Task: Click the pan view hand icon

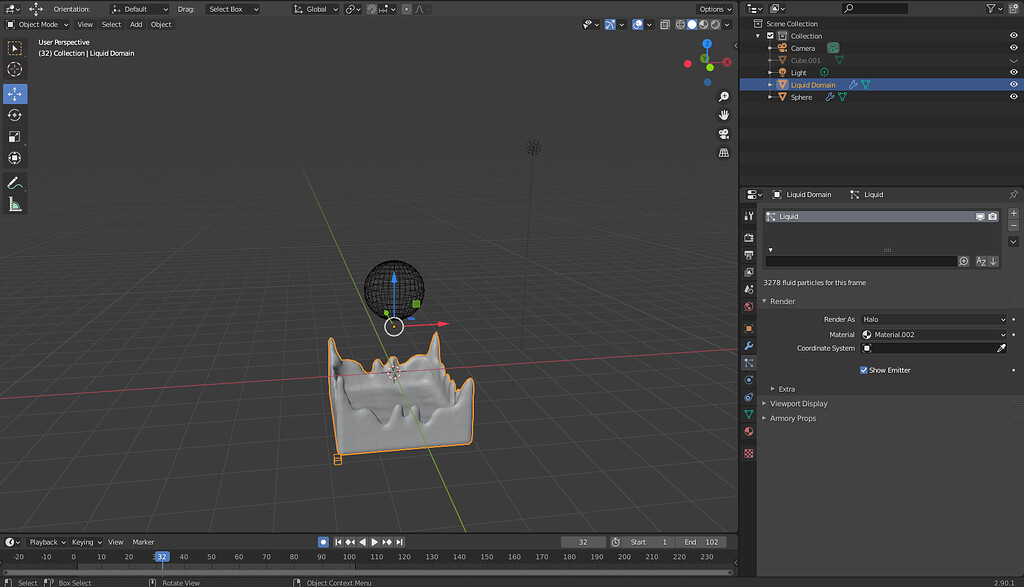Action: click(724, 115)
